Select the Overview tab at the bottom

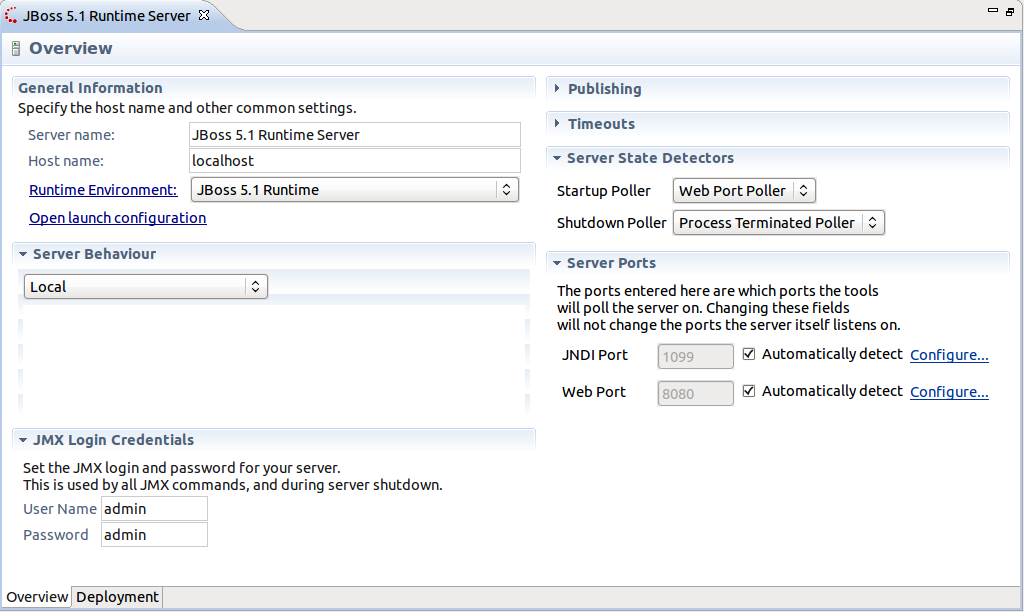click(x=37, y=597)
